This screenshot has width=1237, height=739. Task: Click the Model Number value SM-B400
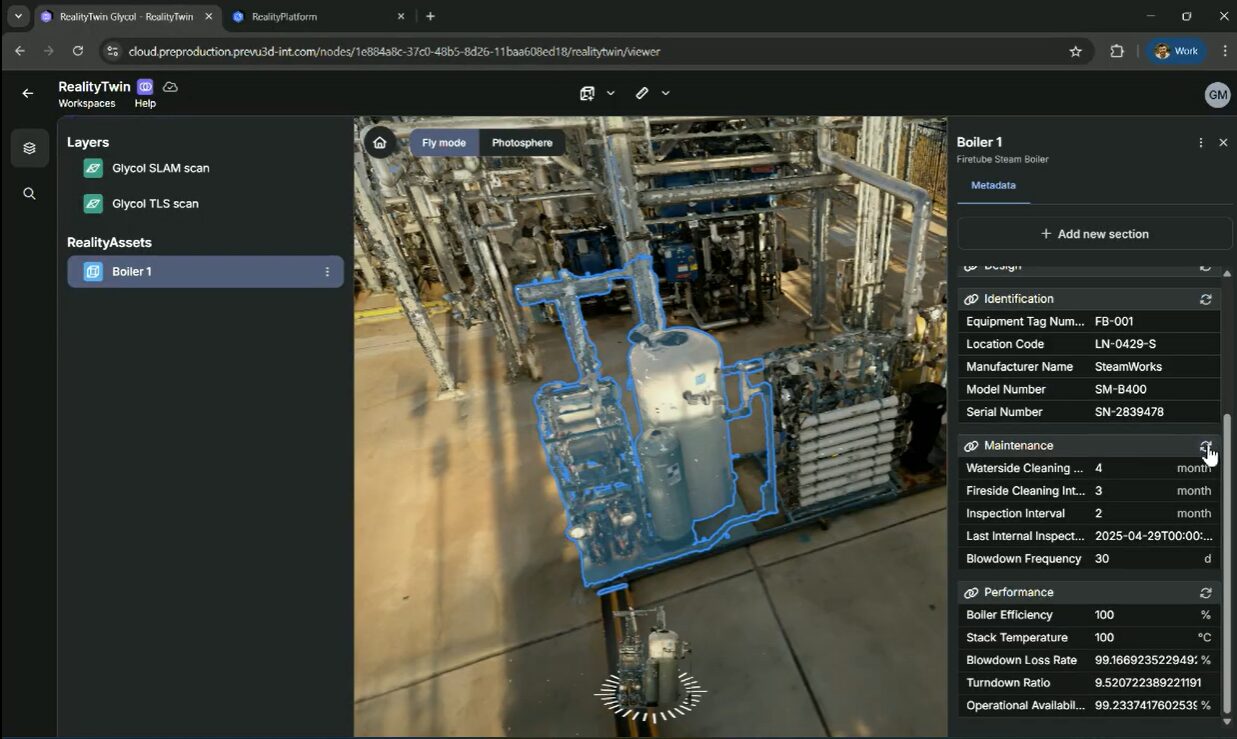tap(1120, 390)
